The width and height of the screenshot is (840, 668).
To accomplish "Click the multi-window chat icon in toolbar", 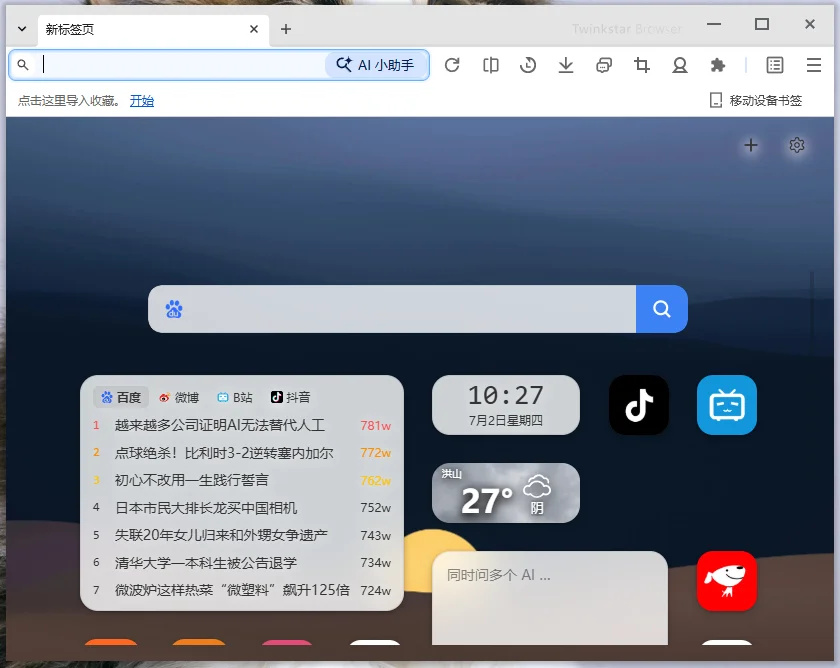I will tap(604, 65).
